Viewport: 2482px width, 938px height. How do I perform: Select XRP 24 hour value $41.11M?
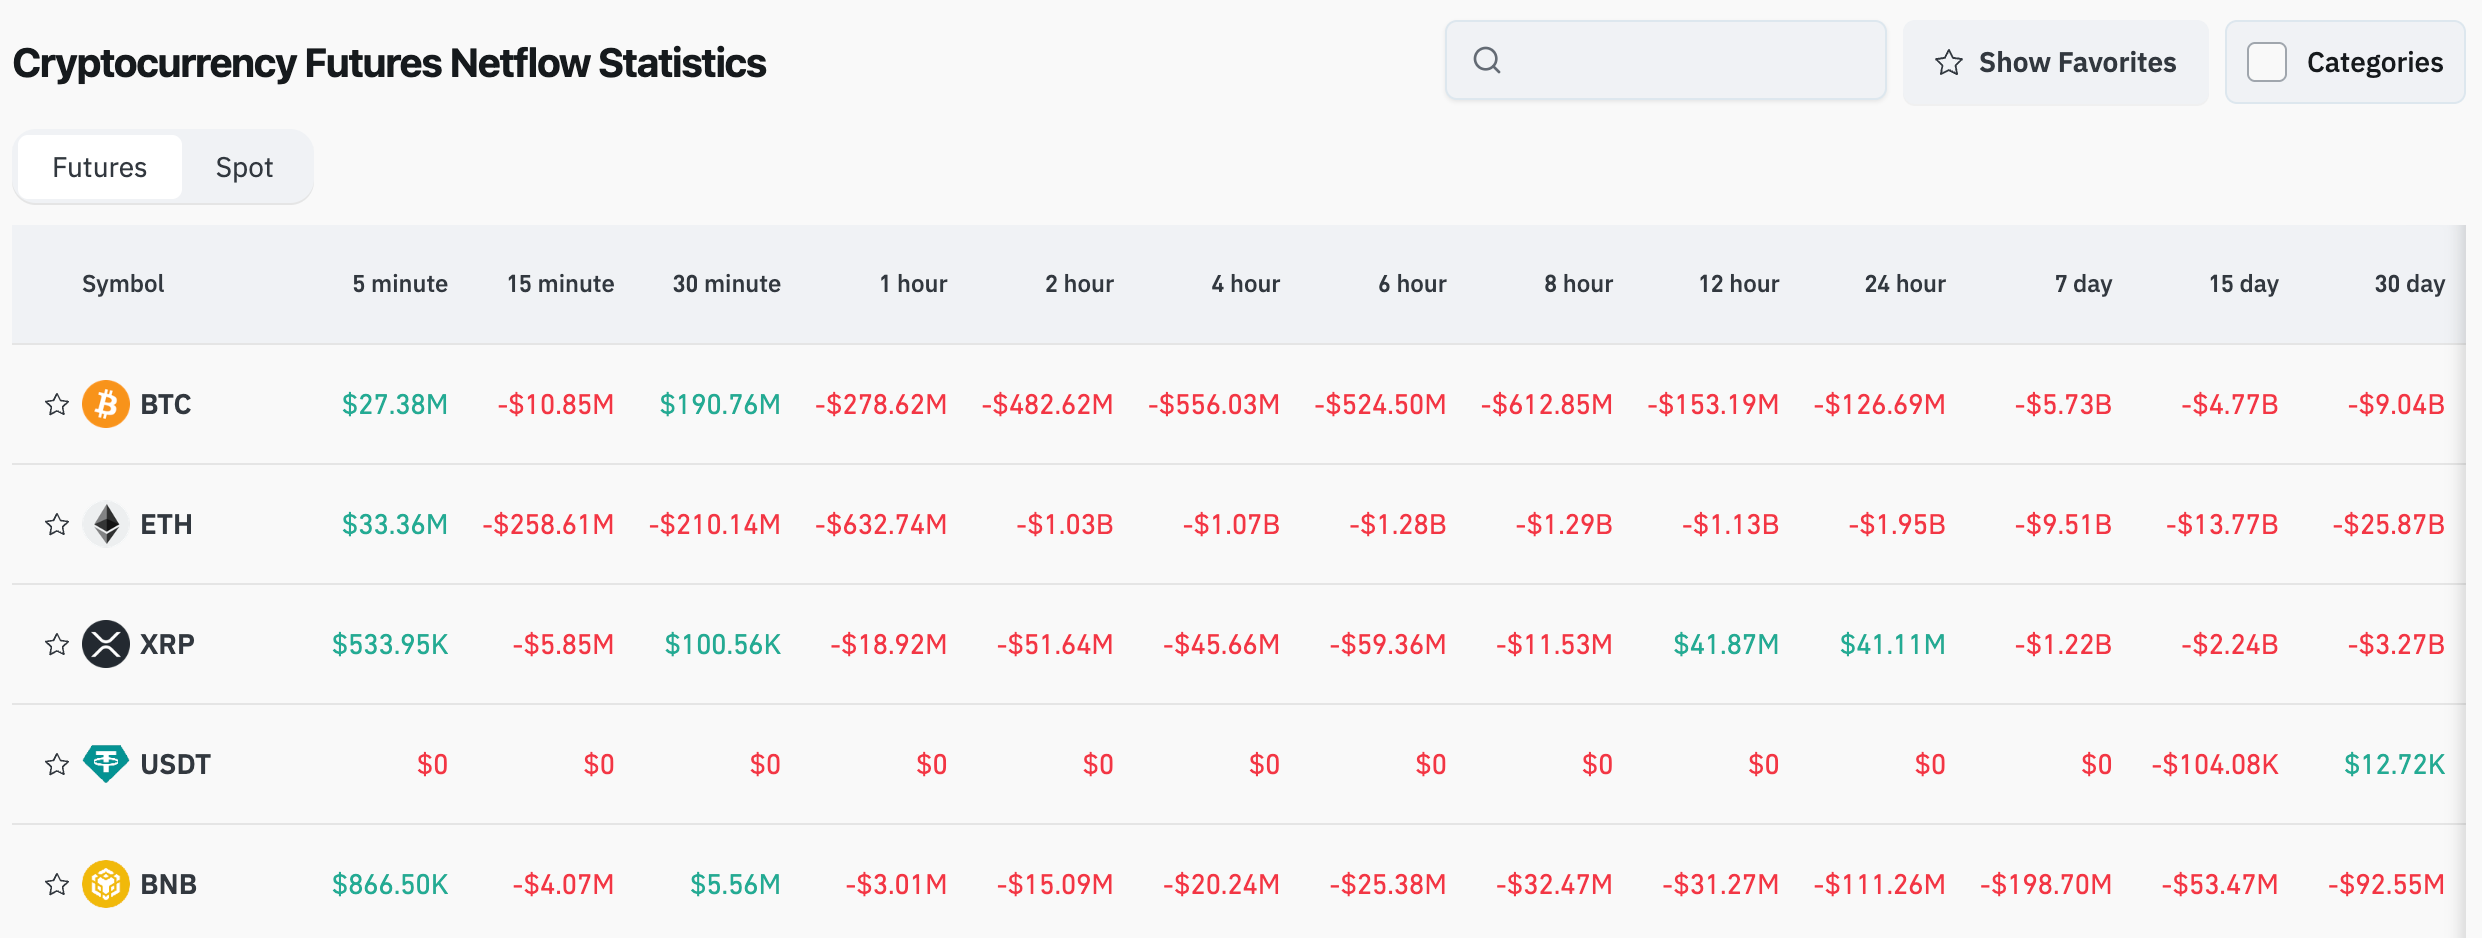pyautogui.click(x=1893, y=644)
